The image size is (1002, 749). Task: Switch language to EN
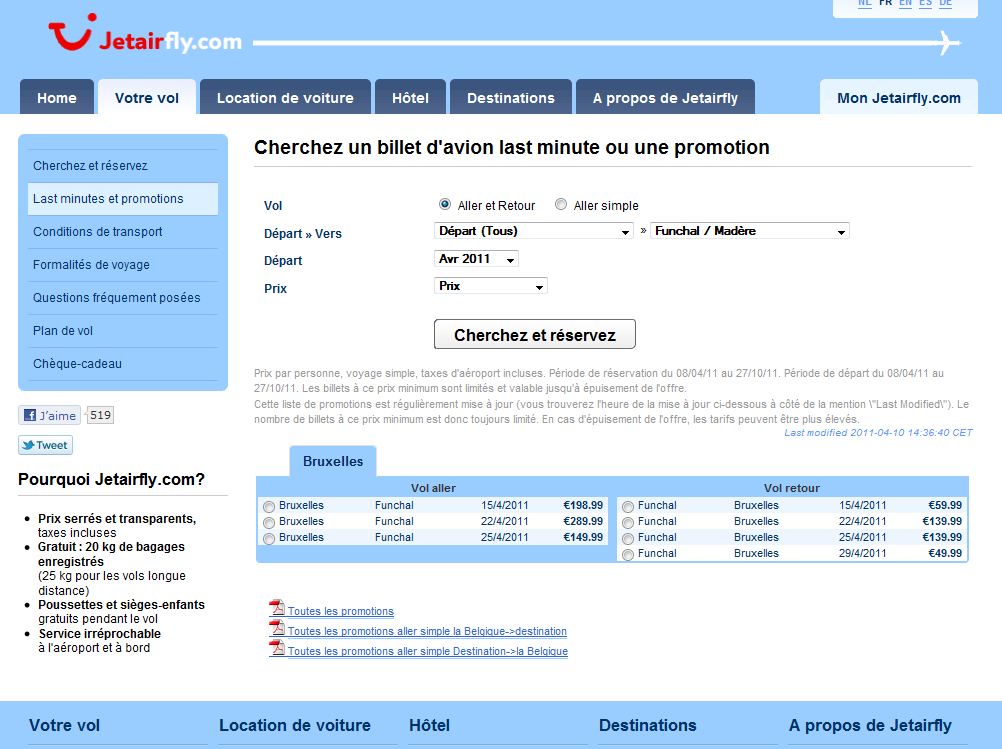tap(906, 3)
